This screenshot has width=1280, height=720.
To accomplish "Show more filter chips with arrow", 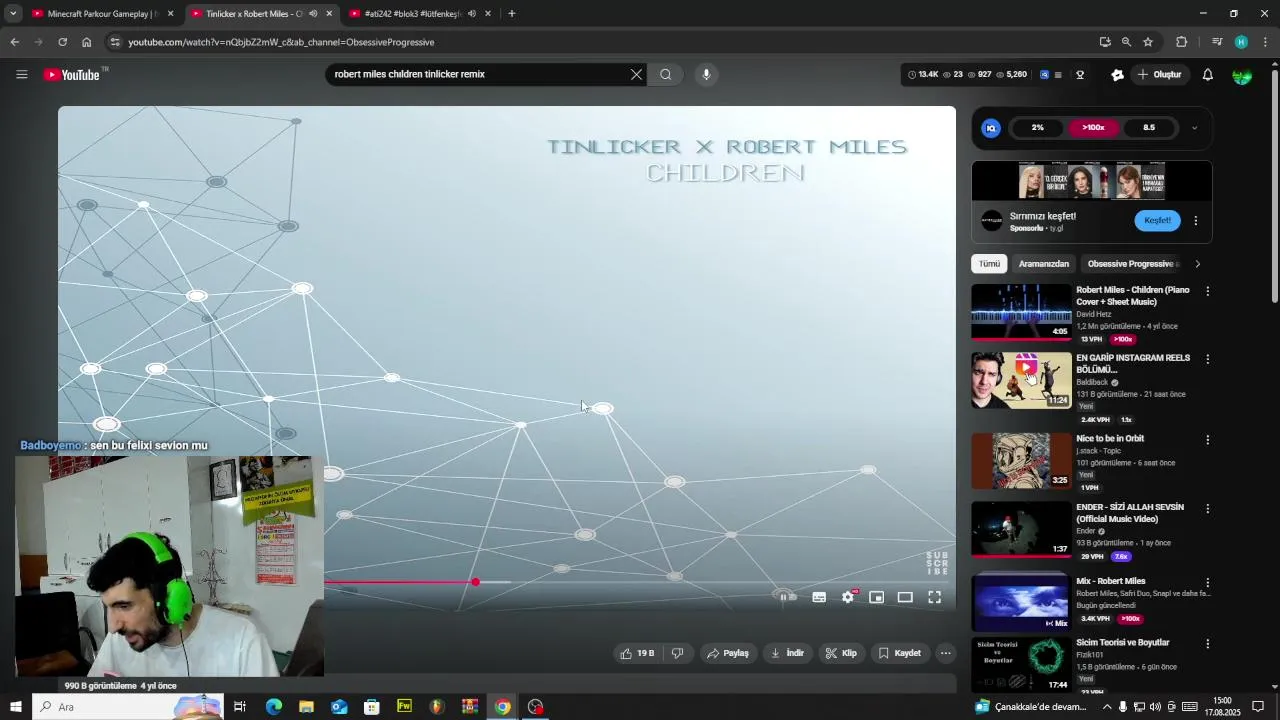I will [1198, 264].
